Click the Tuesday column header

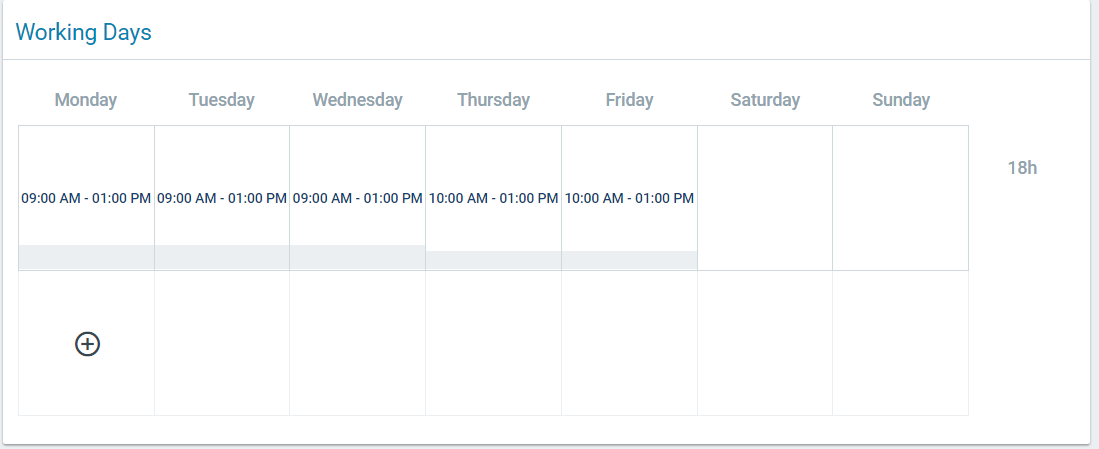point(221,100)
